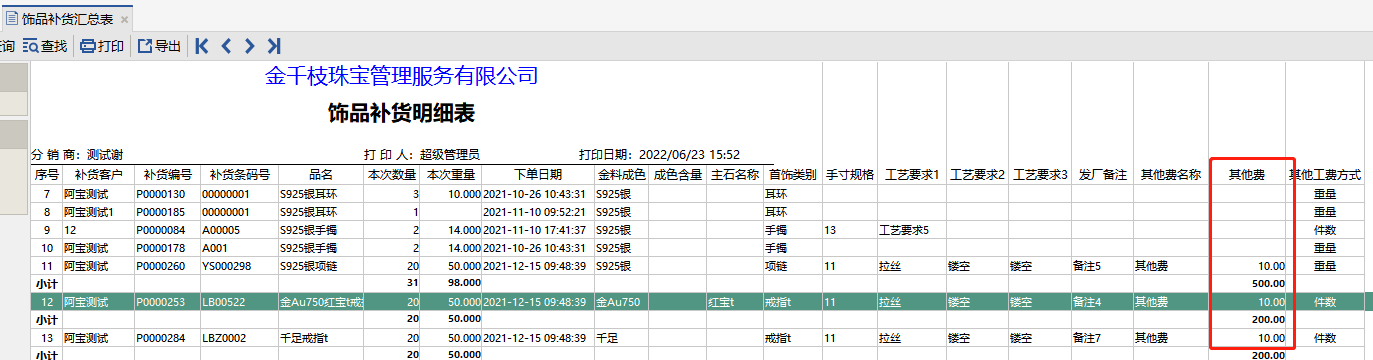The width and height of the screenshot is (1373, 360).
Task: Click 打印人 超级管理员 text
Action: [x=421, y=155]
